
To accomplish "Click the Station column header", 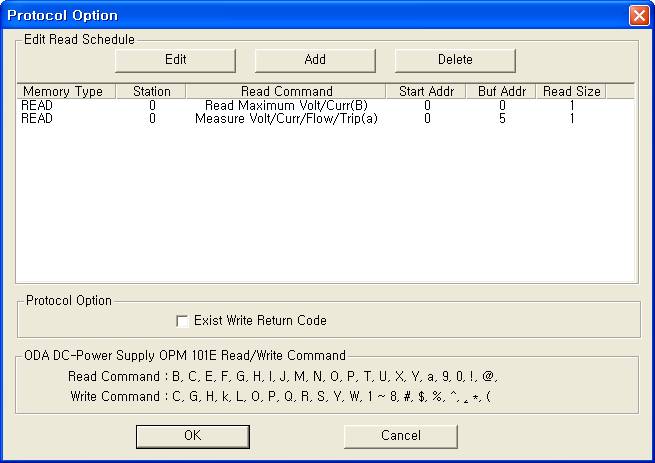I will (151, 91).
